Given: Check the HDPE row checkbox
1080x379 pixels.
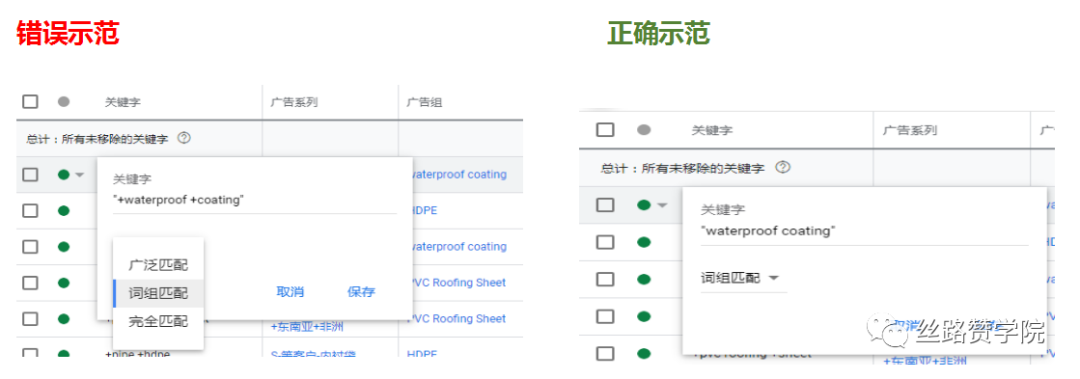Looking at the screenshot, I should [x=30, y=210].
